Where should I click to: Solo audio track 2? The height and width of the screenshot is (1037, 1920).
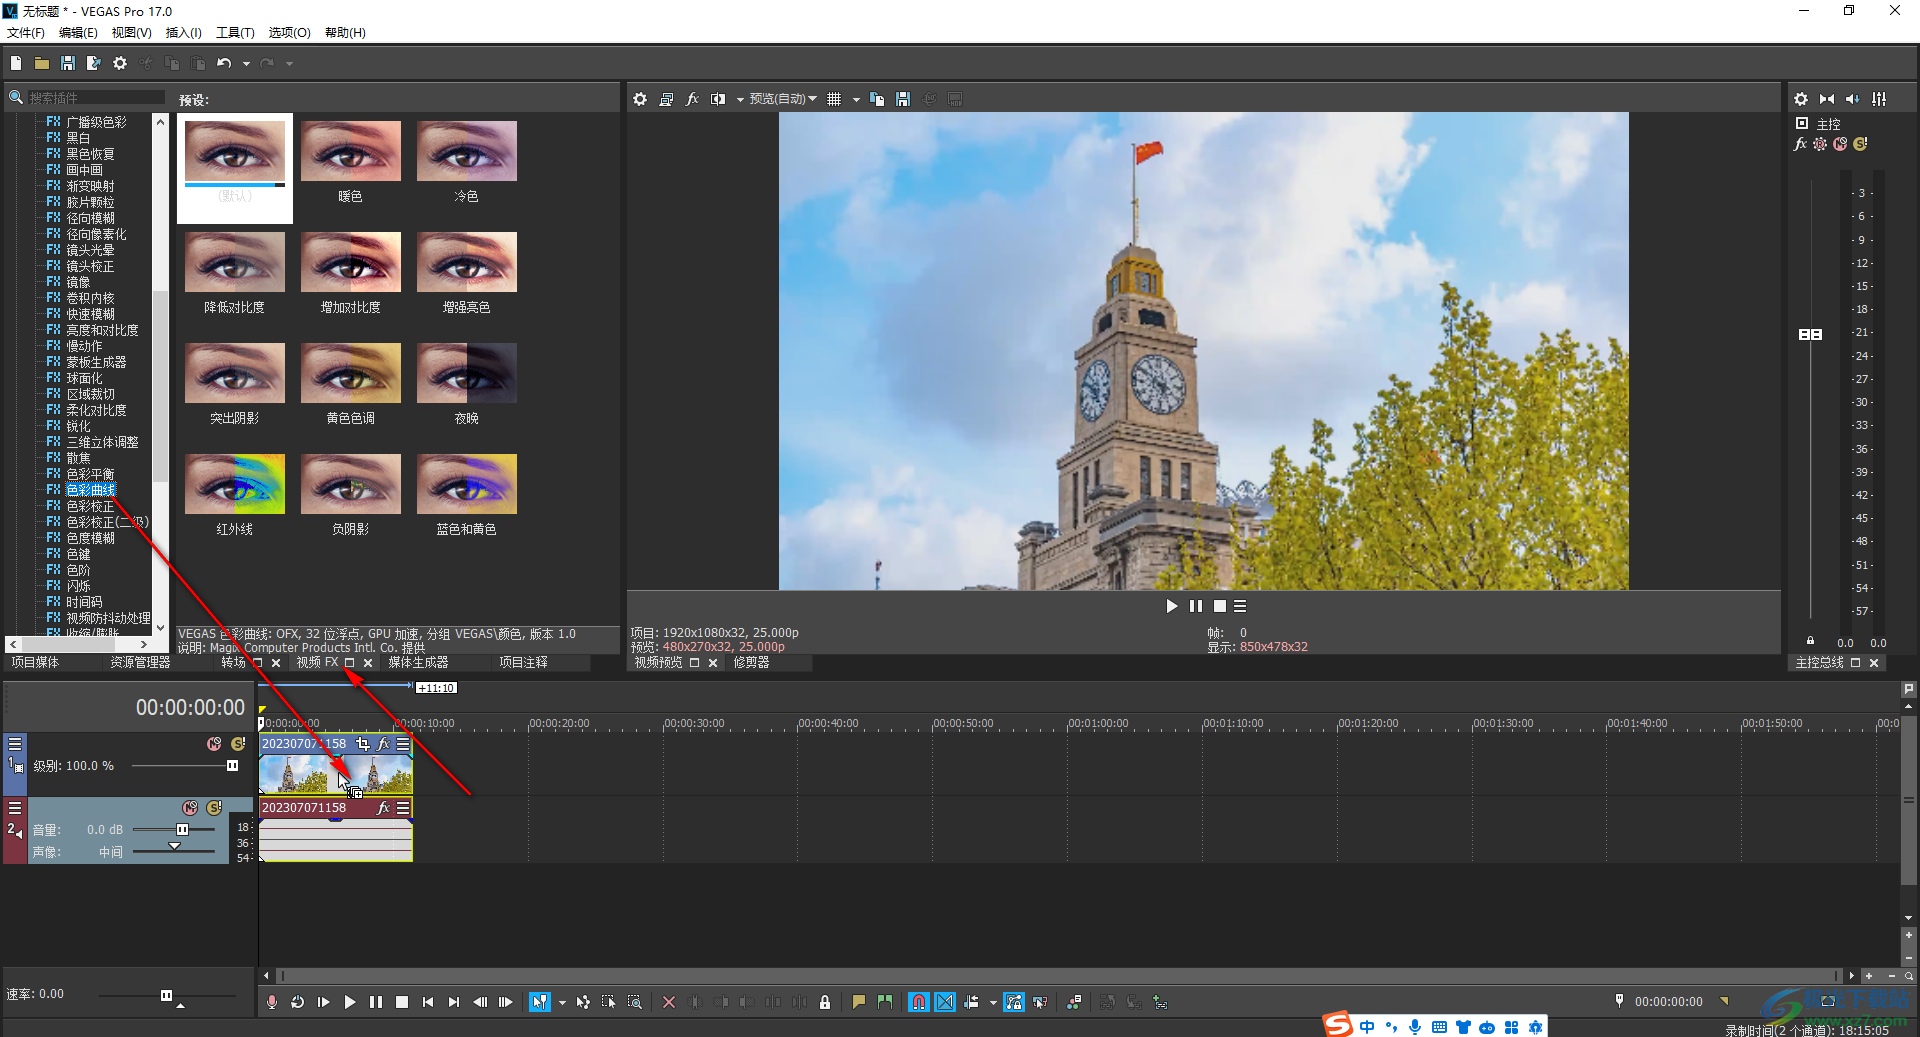point(214,808)
